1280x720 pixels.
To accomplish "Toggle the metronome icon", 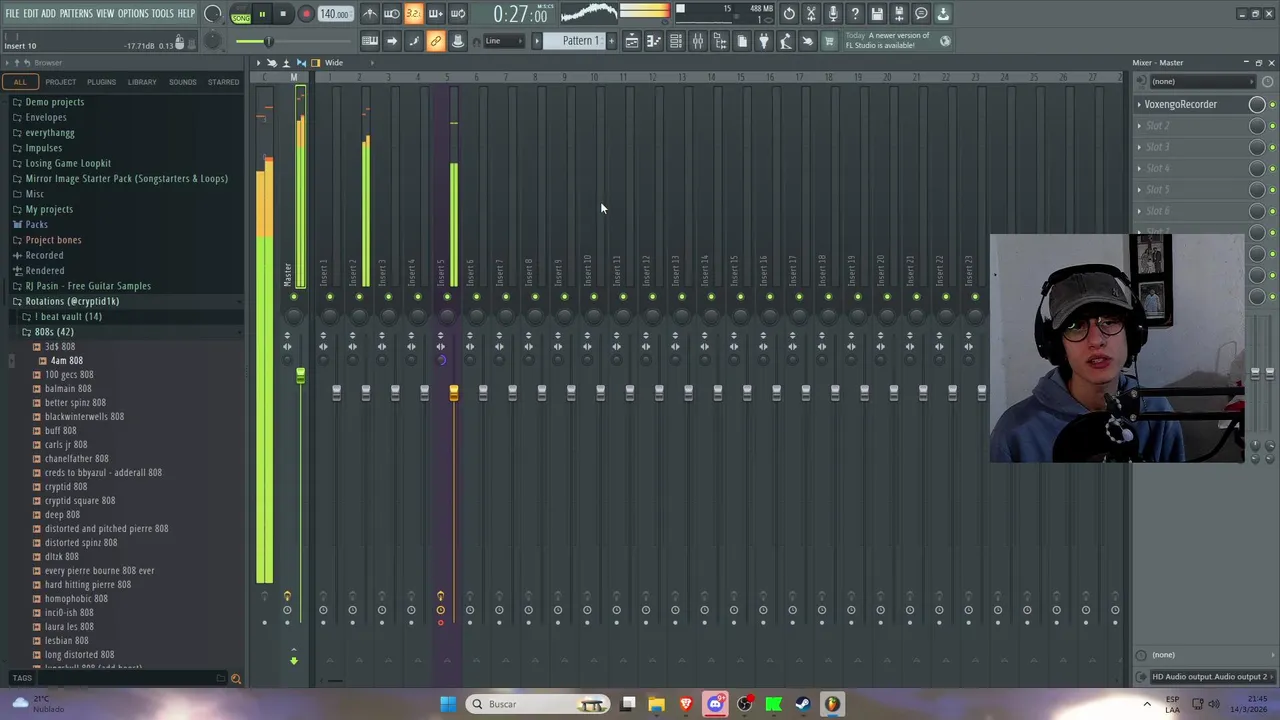I will (370, 14).
